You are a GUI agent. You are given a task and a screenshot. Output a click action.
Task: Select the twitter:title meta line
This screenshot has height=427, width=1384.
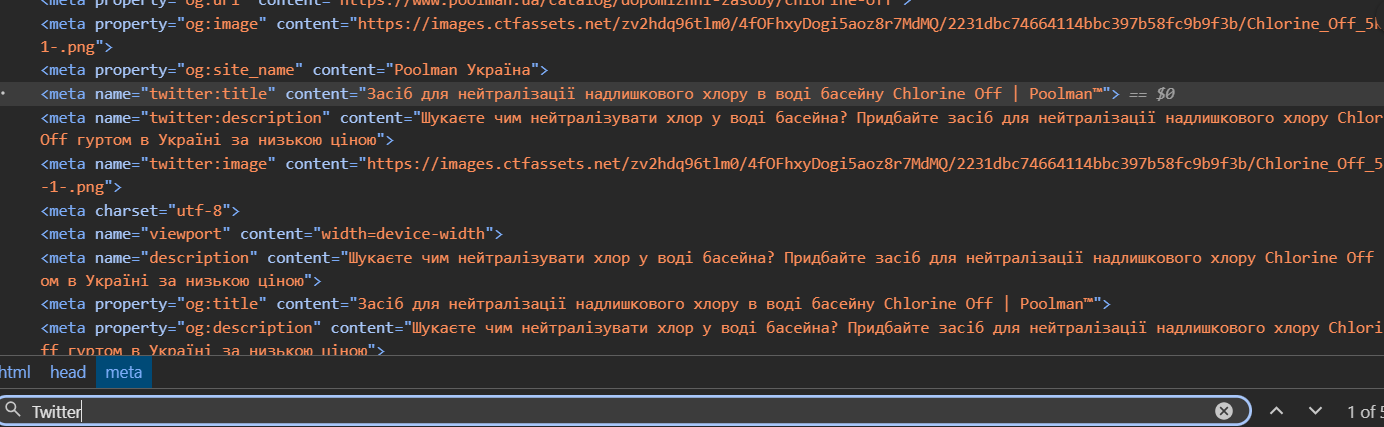[692, 93]
